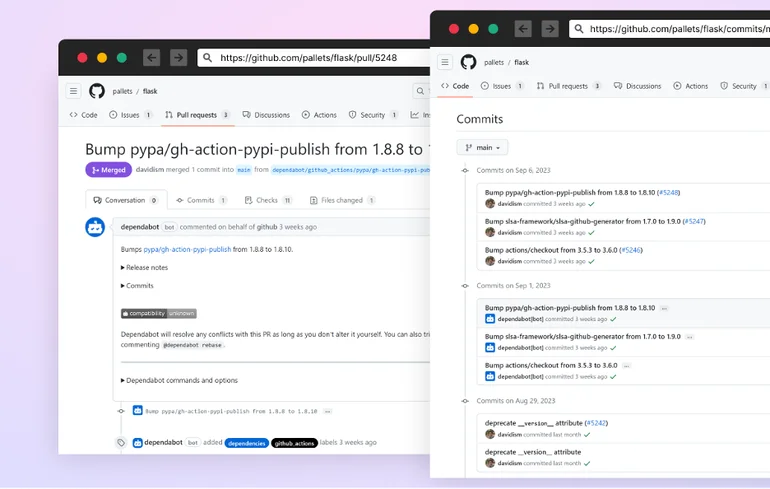Click the forward arrow in the pull request browser

178,58
